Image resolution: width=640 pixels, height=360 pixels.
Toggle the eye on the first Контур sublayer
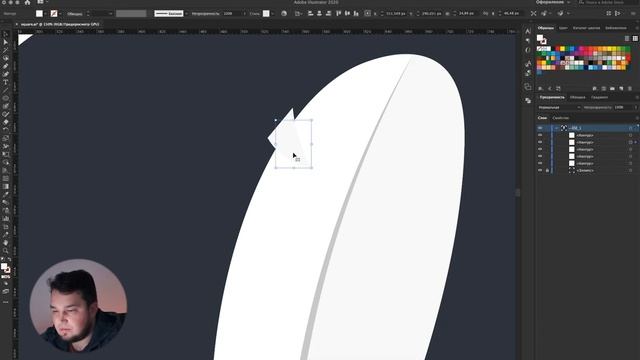[540, 135]
